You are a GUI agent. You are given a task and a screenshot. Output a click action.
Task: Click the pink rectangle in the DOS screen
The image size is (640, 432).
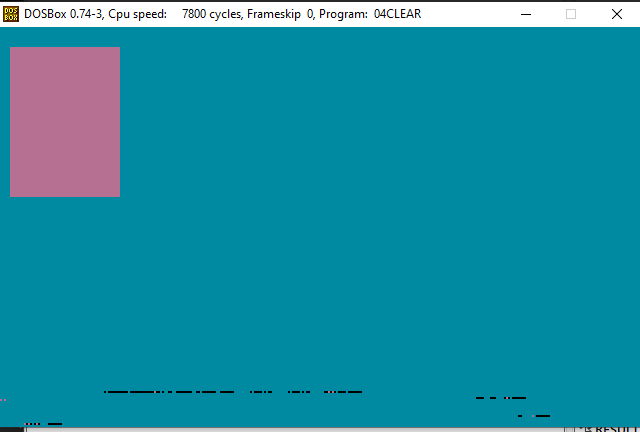coord(65,122)
